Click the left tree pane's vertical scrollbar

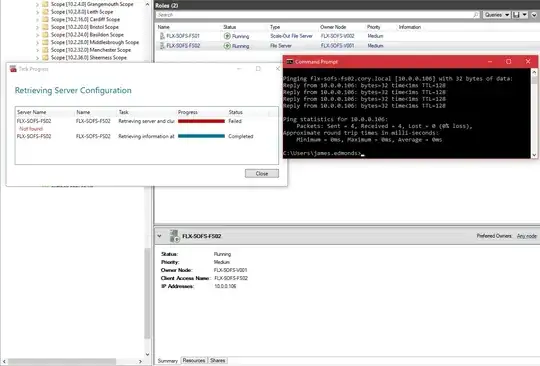click(x=147, y=293)
